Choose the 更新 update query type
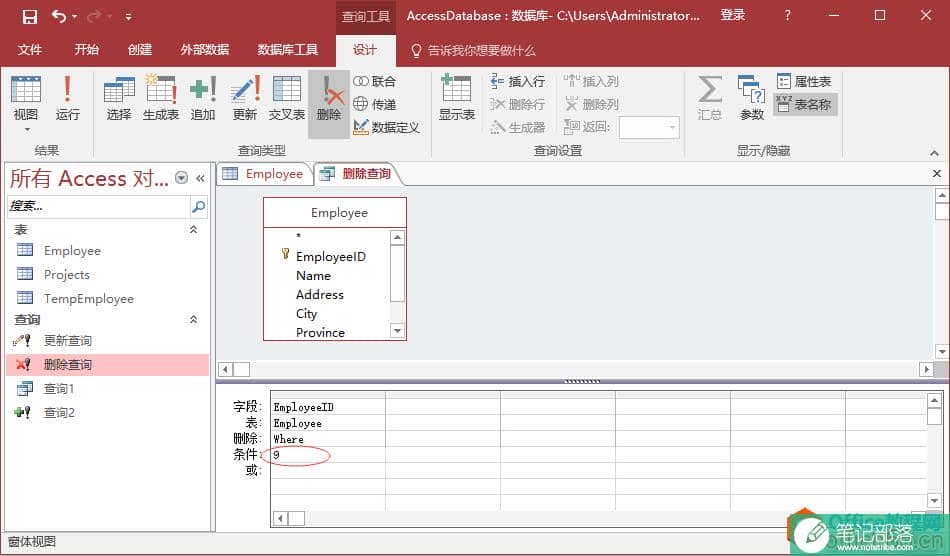This screenshot has width=950, height=556. (245, 98)
